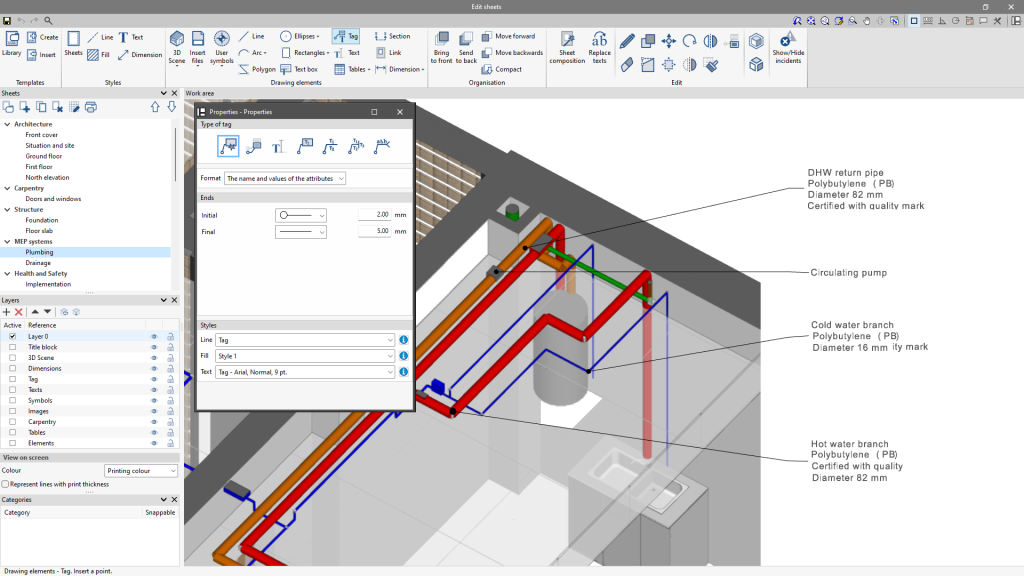This screenshot has width=1024, height=576.
Task: Edit the Final end size field
Action: 374,231
